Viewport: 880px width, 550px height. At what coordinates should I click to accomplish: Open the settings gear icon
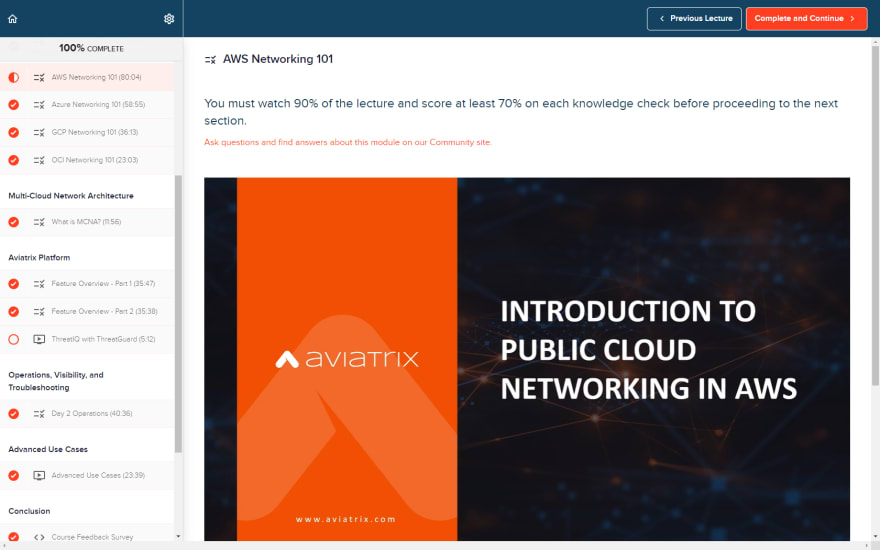coord(169,19)
